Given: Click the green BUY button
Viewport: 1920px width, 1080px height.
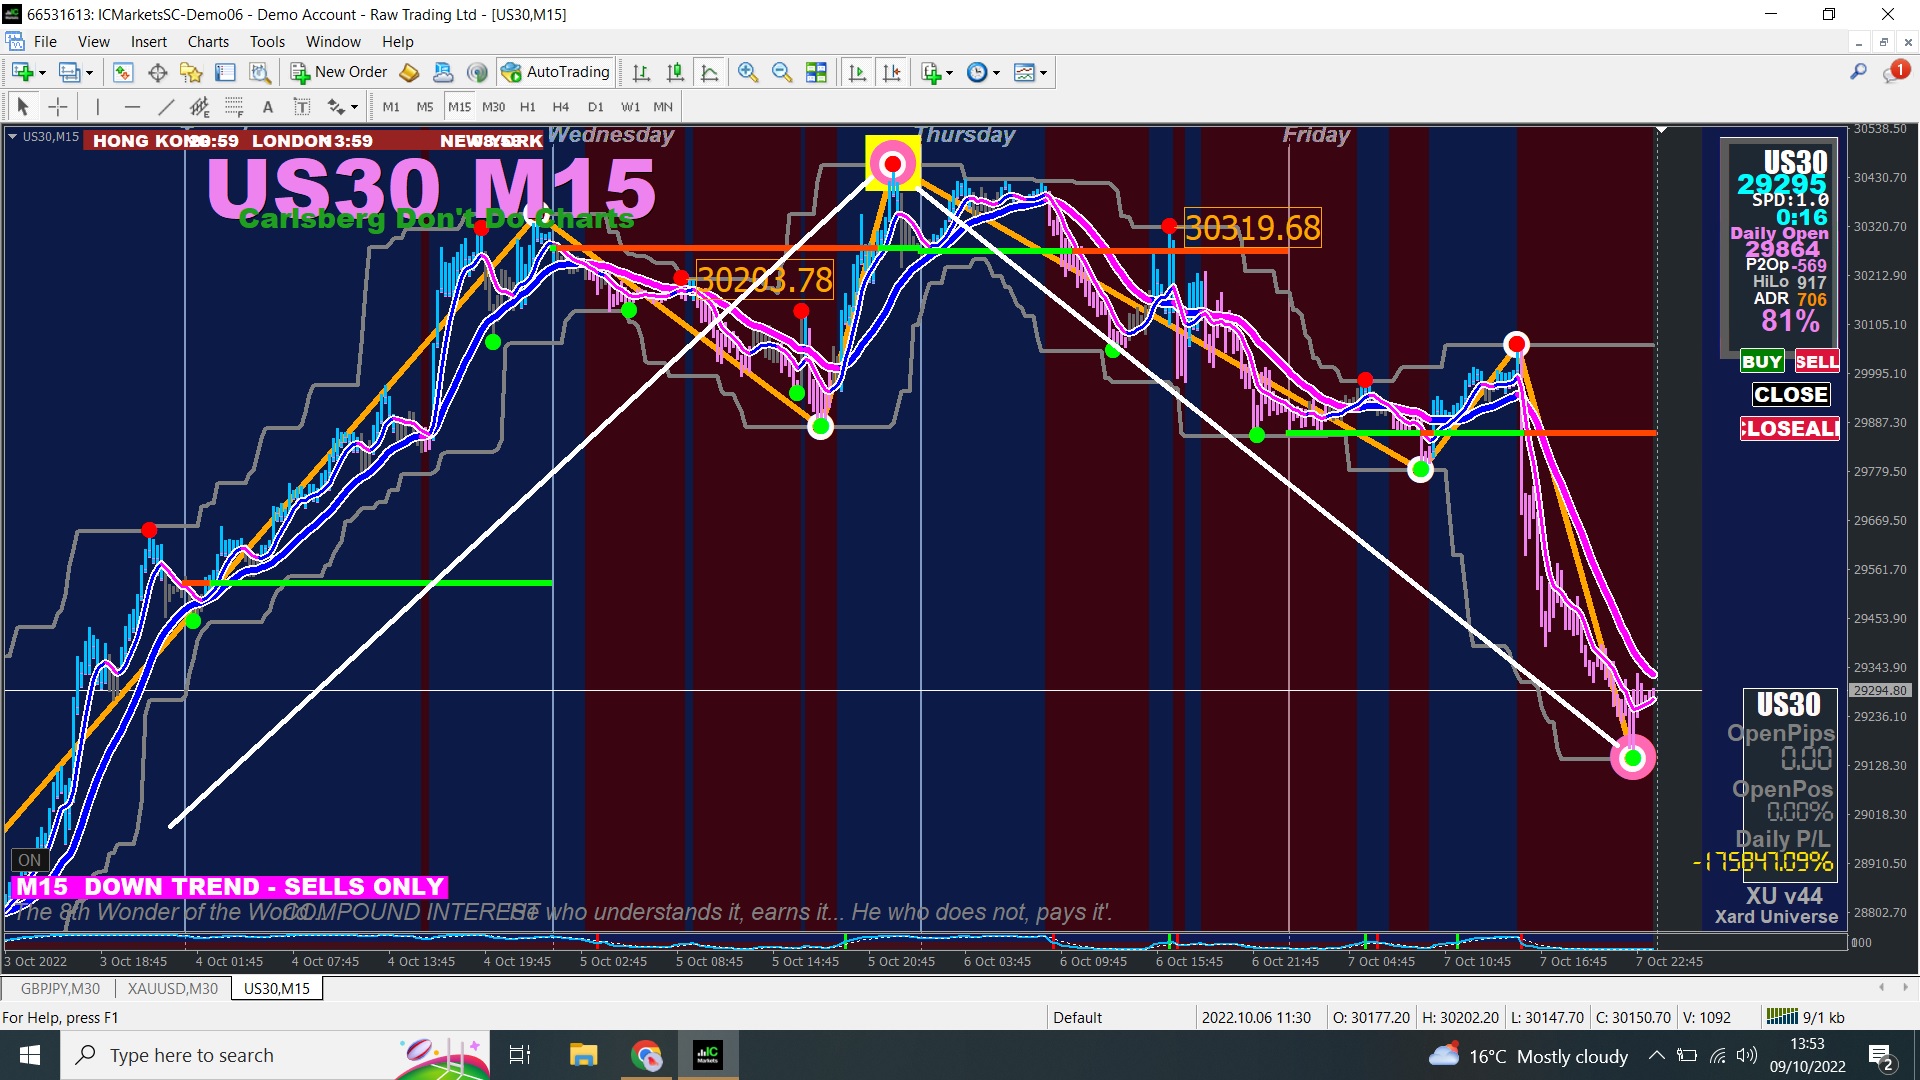Looking at the screenshot, I should point(1761,362).
